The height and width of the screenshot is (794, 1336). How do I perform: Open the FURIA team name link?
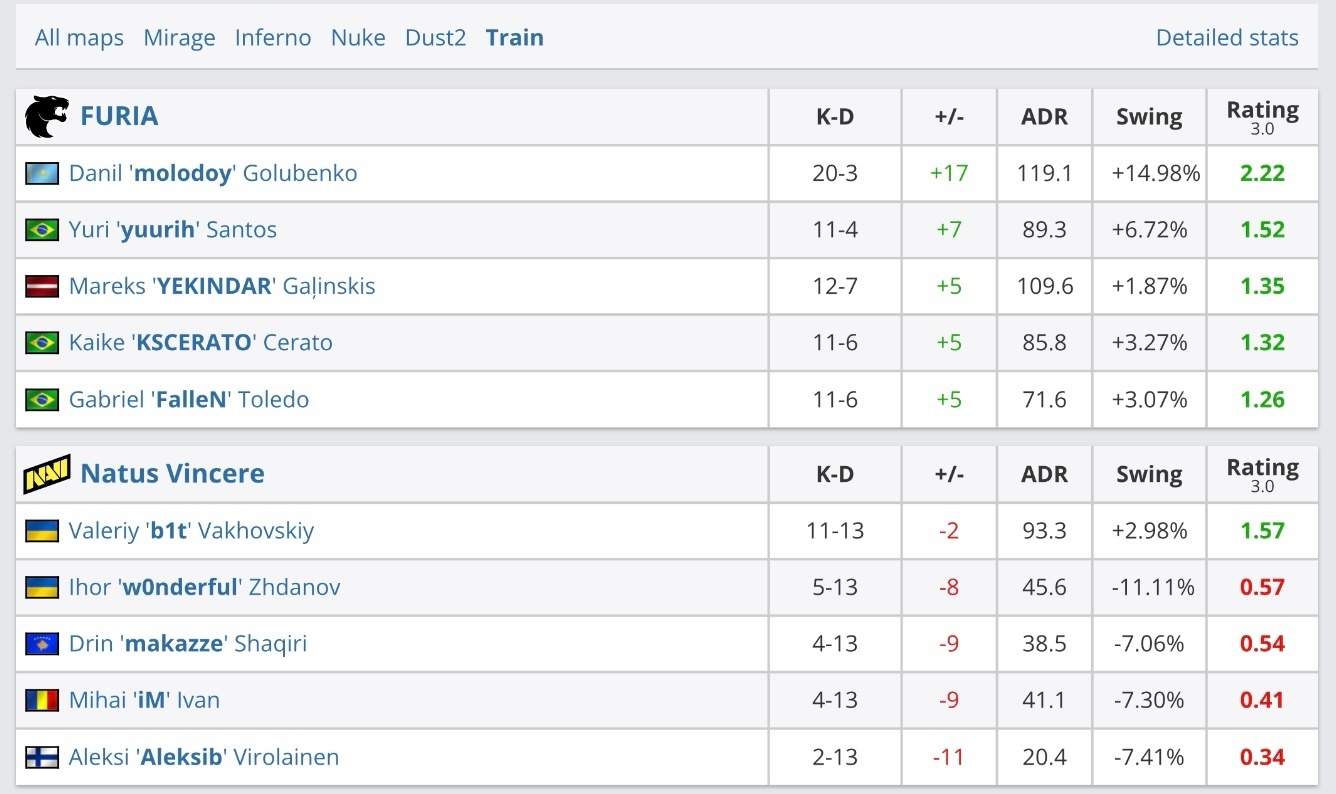pyautogui.click(x=119, y=116)
